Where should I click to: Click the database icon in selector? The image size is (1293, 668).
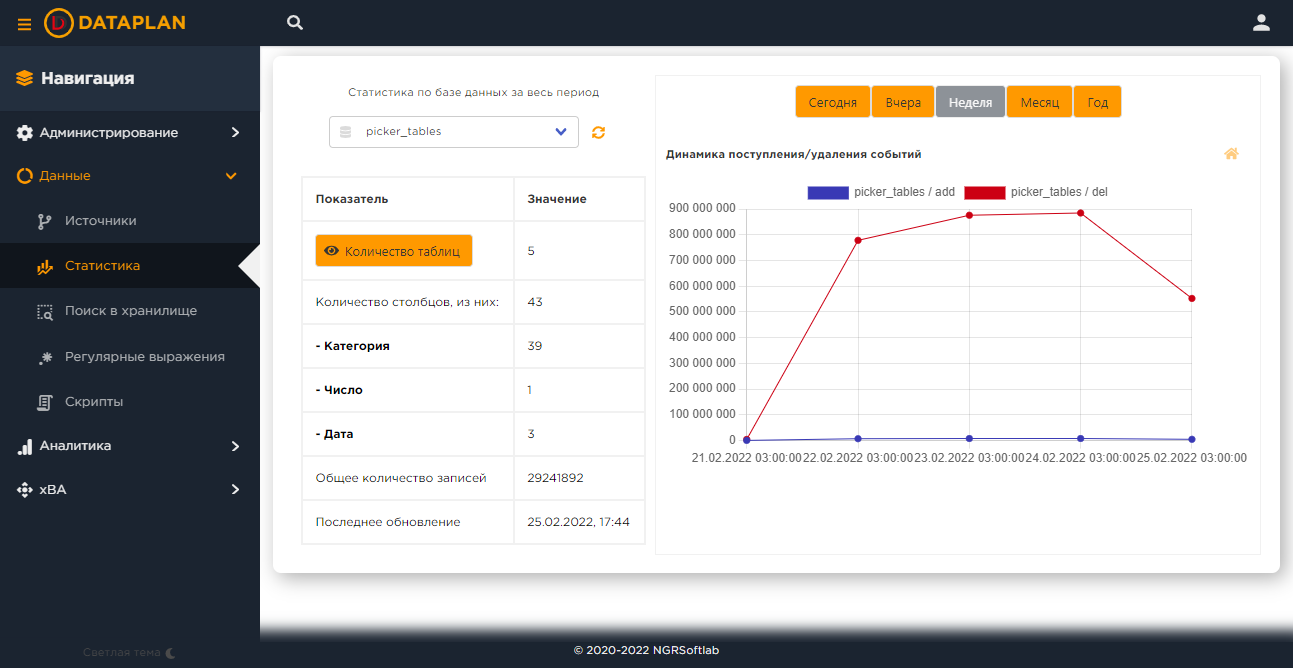346,132
